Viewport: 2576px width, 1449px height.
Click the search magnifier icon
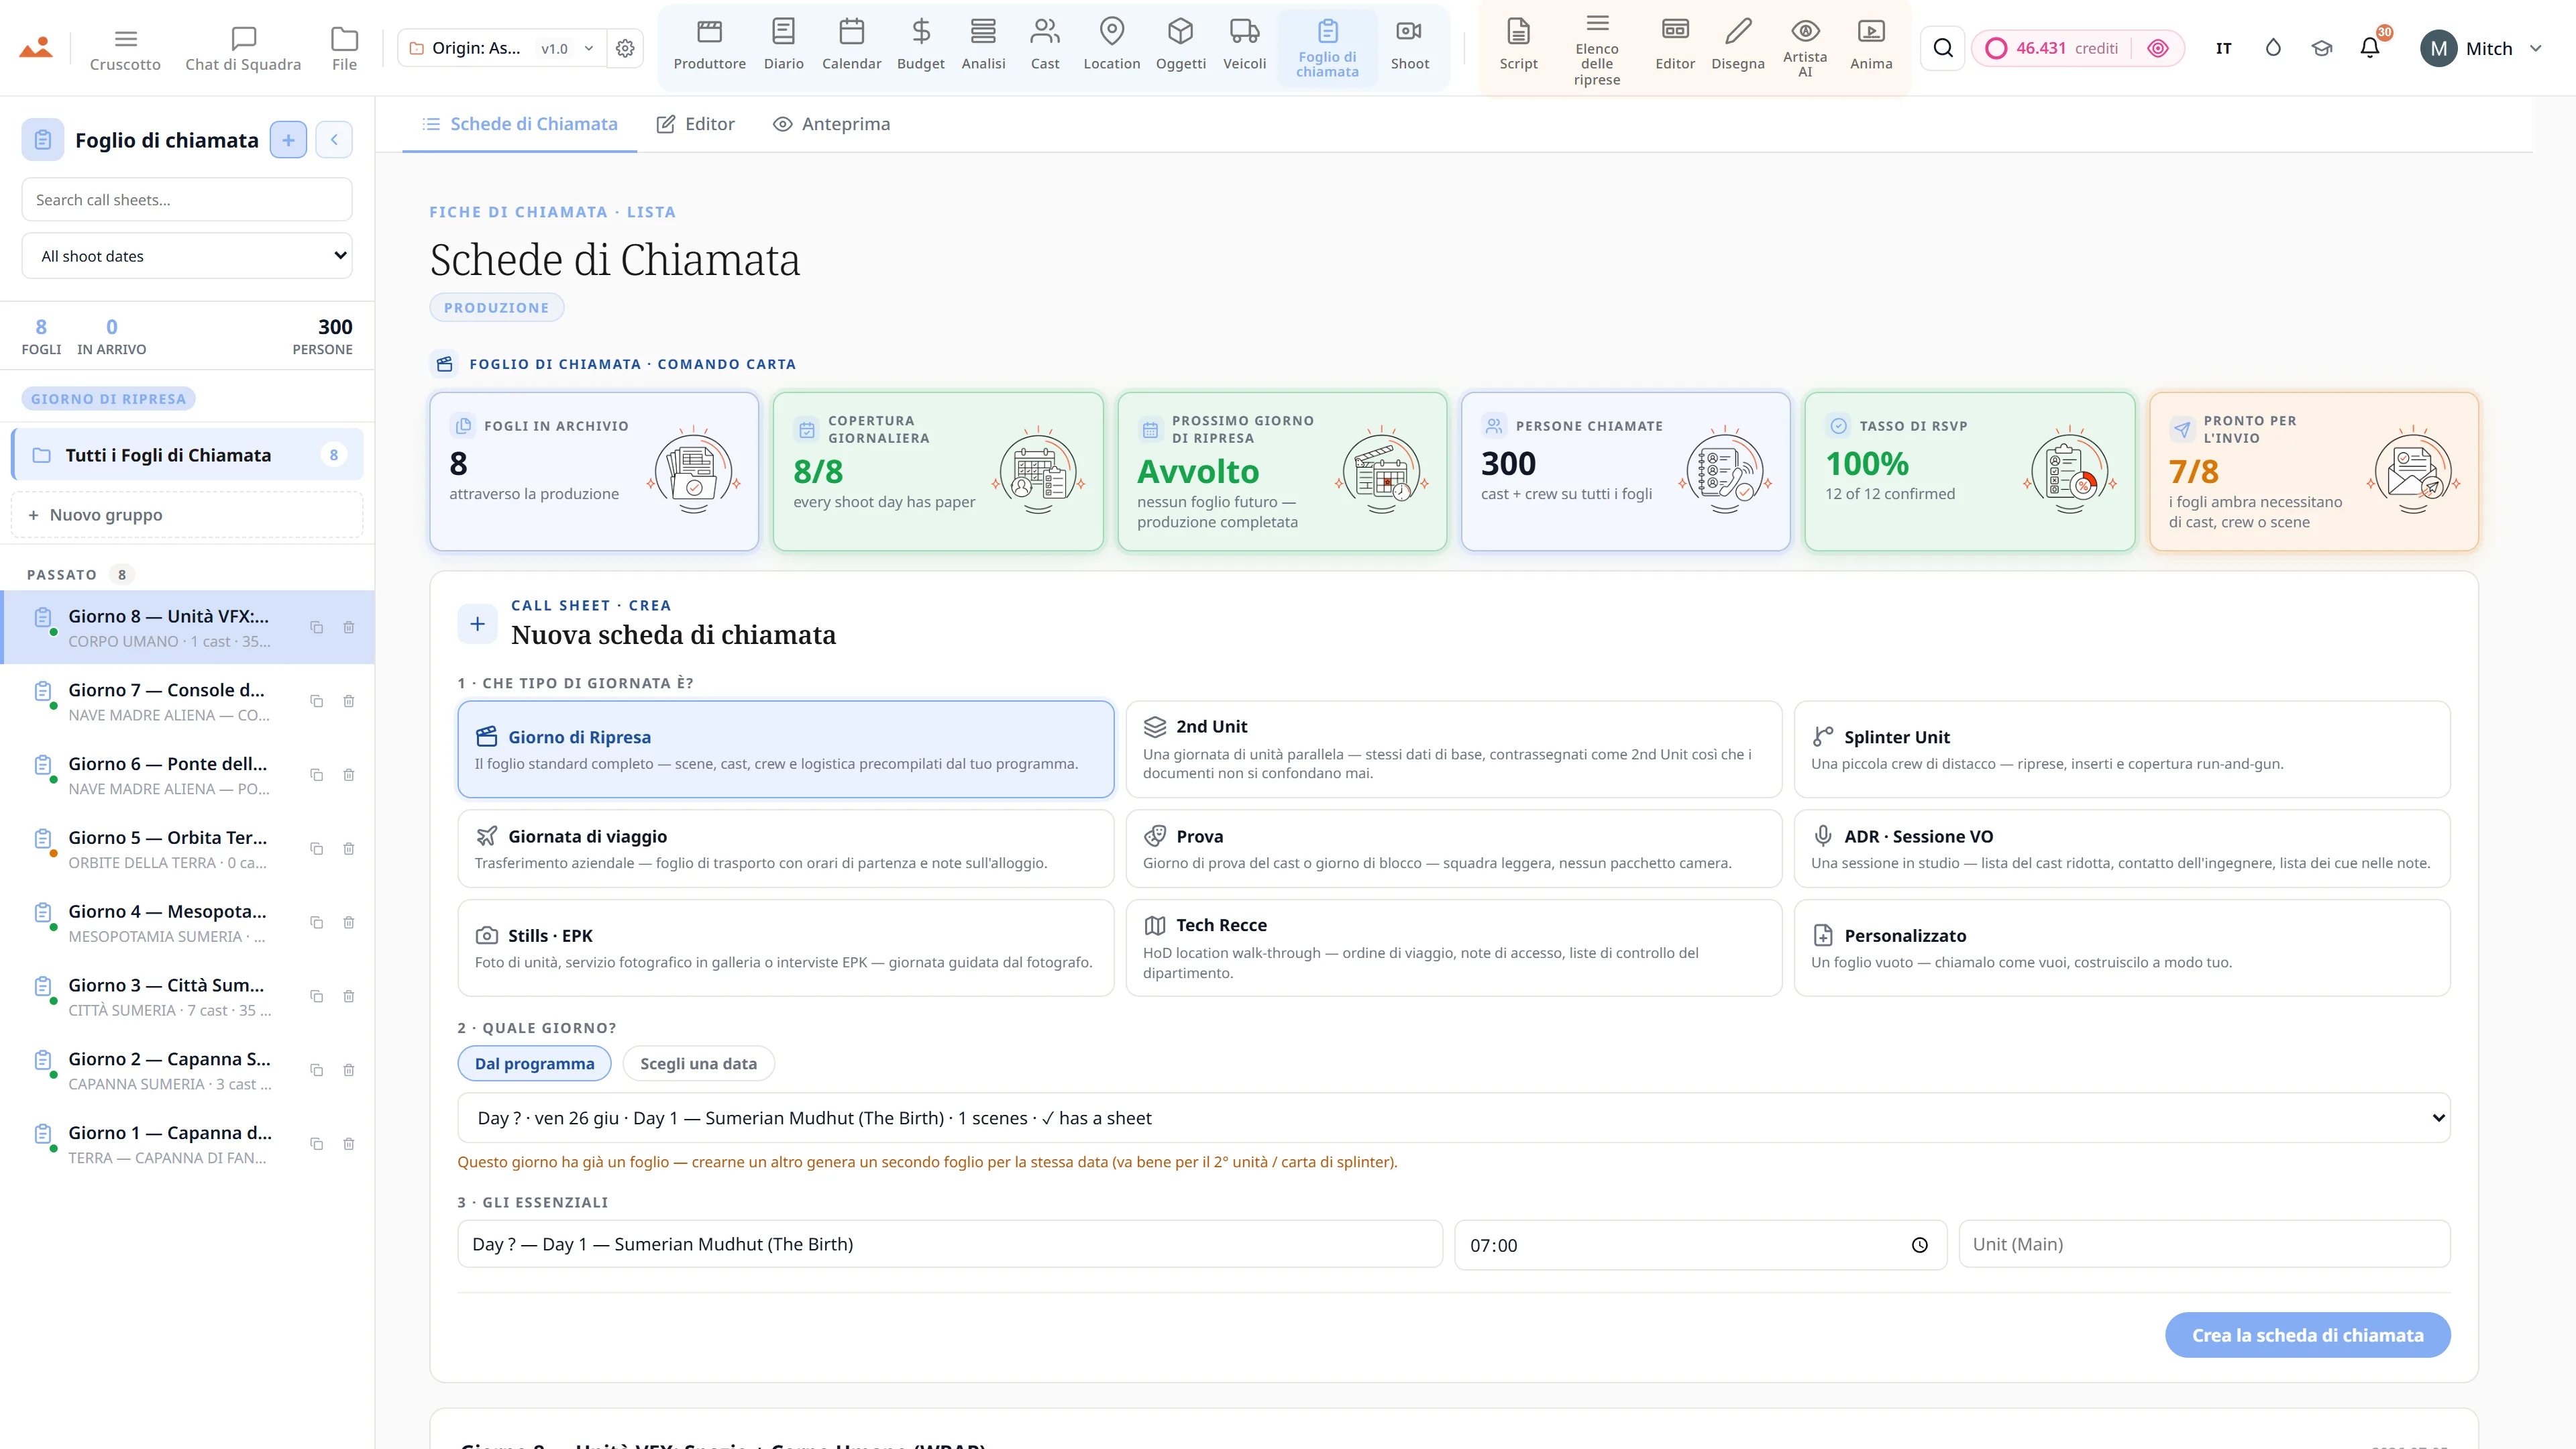pos(1942,48)
